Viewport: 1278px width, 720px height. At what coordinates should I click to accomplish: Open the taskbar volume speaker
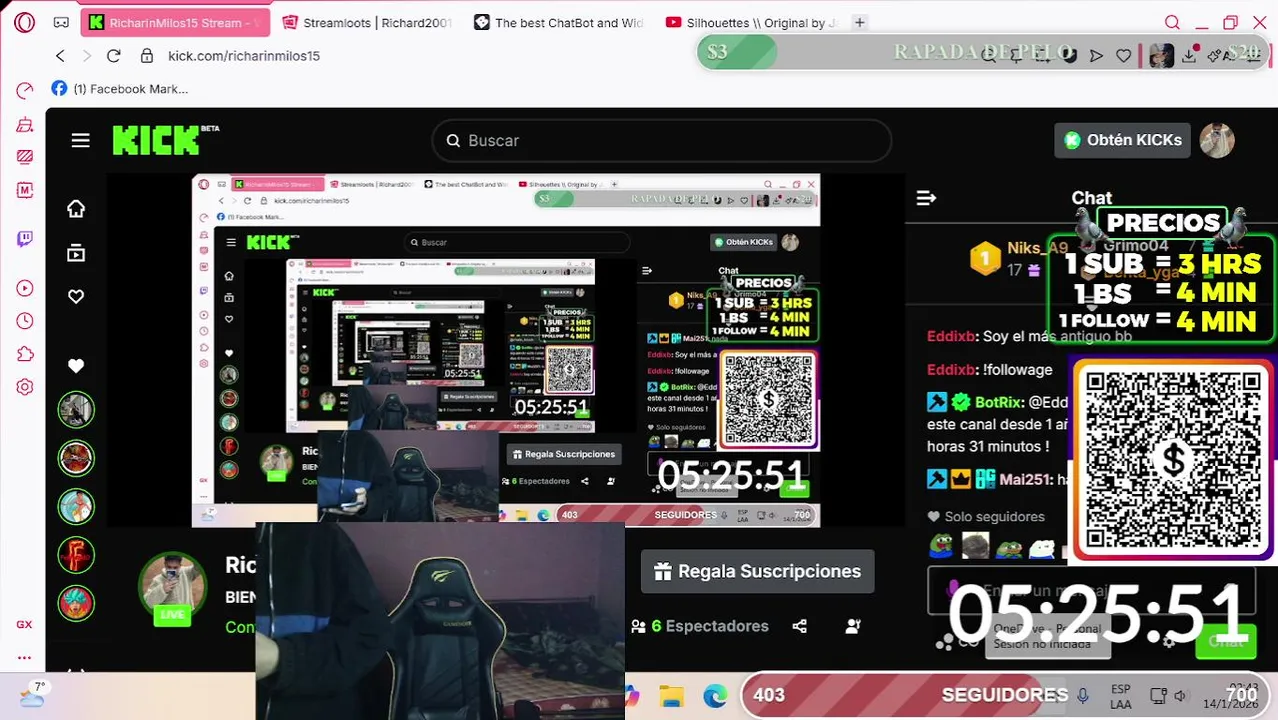(x=1181, y=696)
